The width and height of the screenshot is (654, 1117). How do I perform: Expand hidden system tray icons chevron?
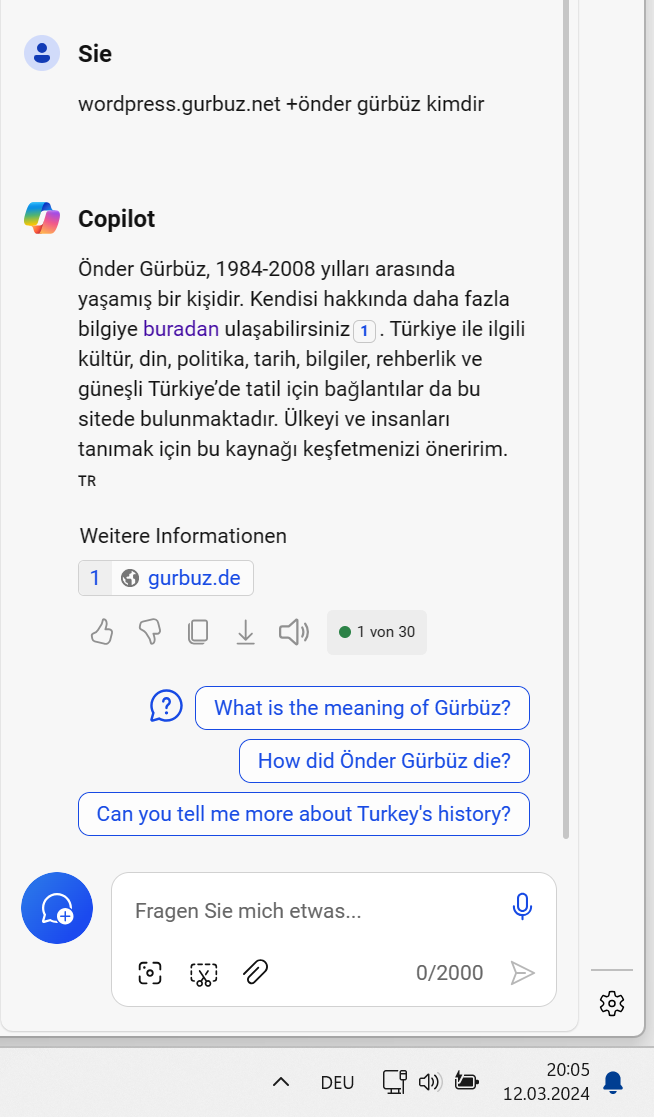click(281, 1082)
